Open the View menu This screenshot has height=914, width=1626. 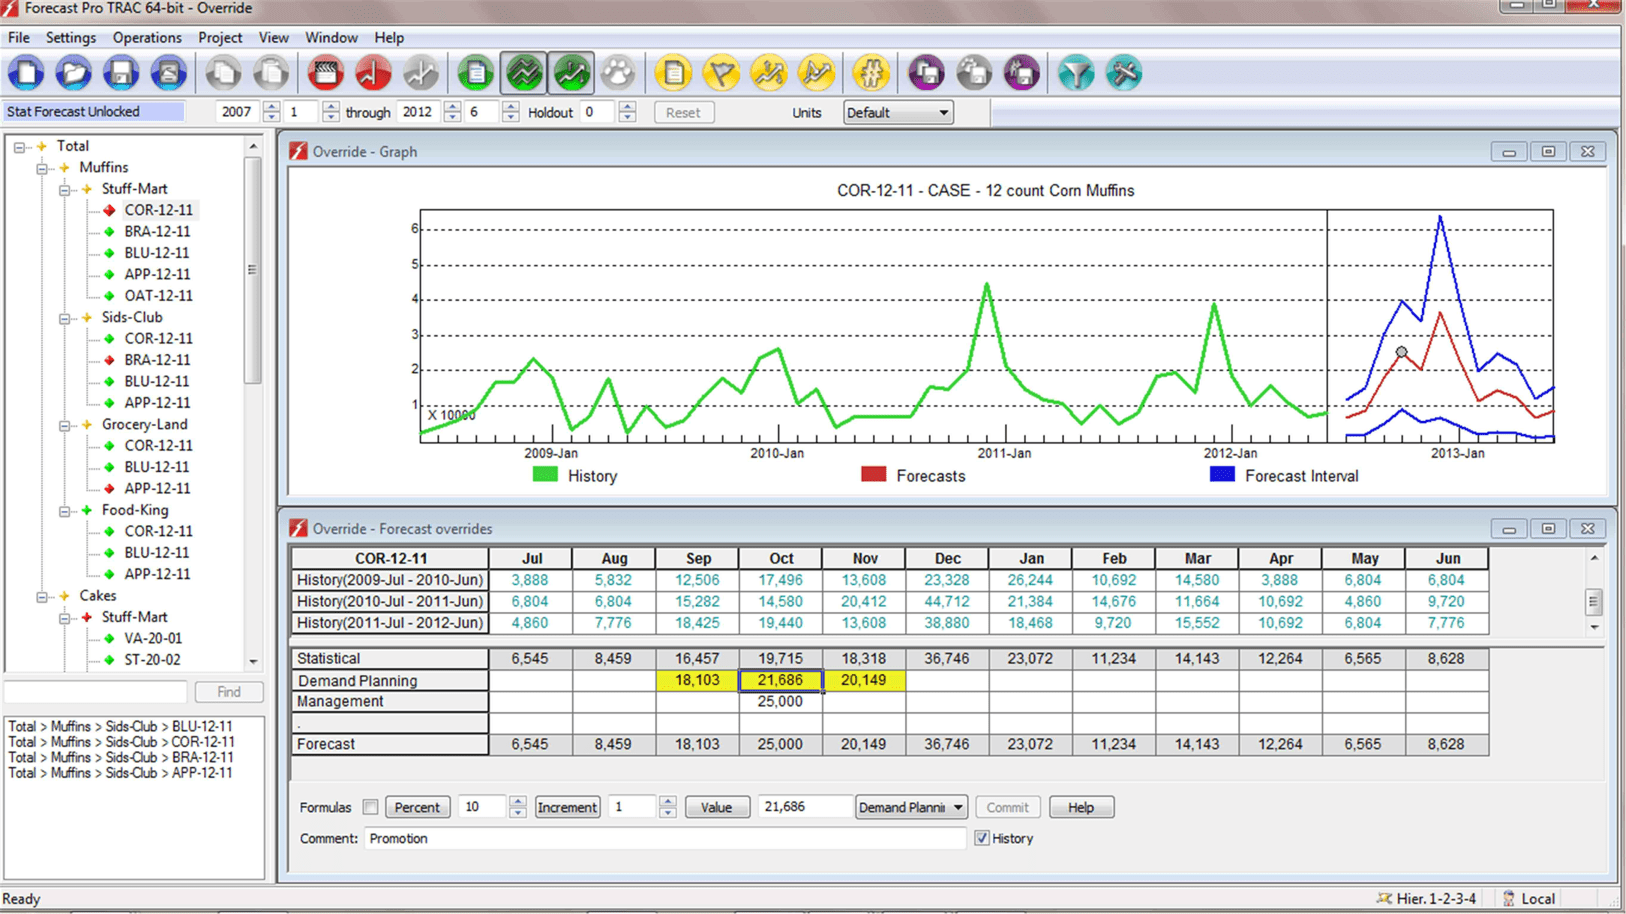[273, 37]
